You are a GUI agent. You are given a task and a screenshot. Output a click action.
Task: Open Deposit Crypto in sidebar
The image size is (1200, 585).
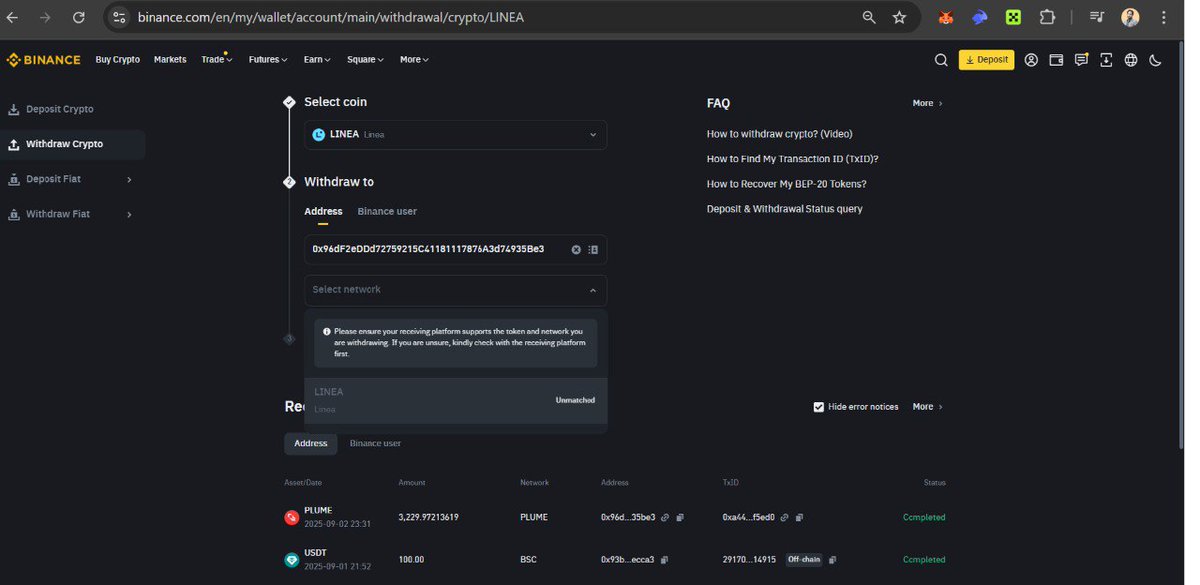pos(60,109)
